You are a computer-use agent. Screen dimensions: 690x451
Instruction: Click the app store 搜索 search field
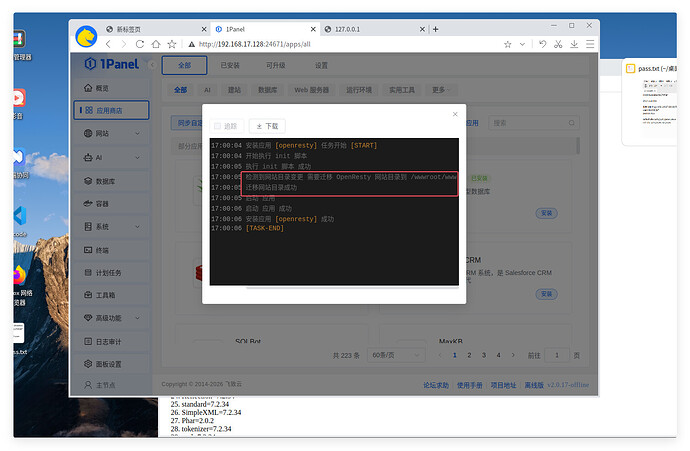(530, 123)
